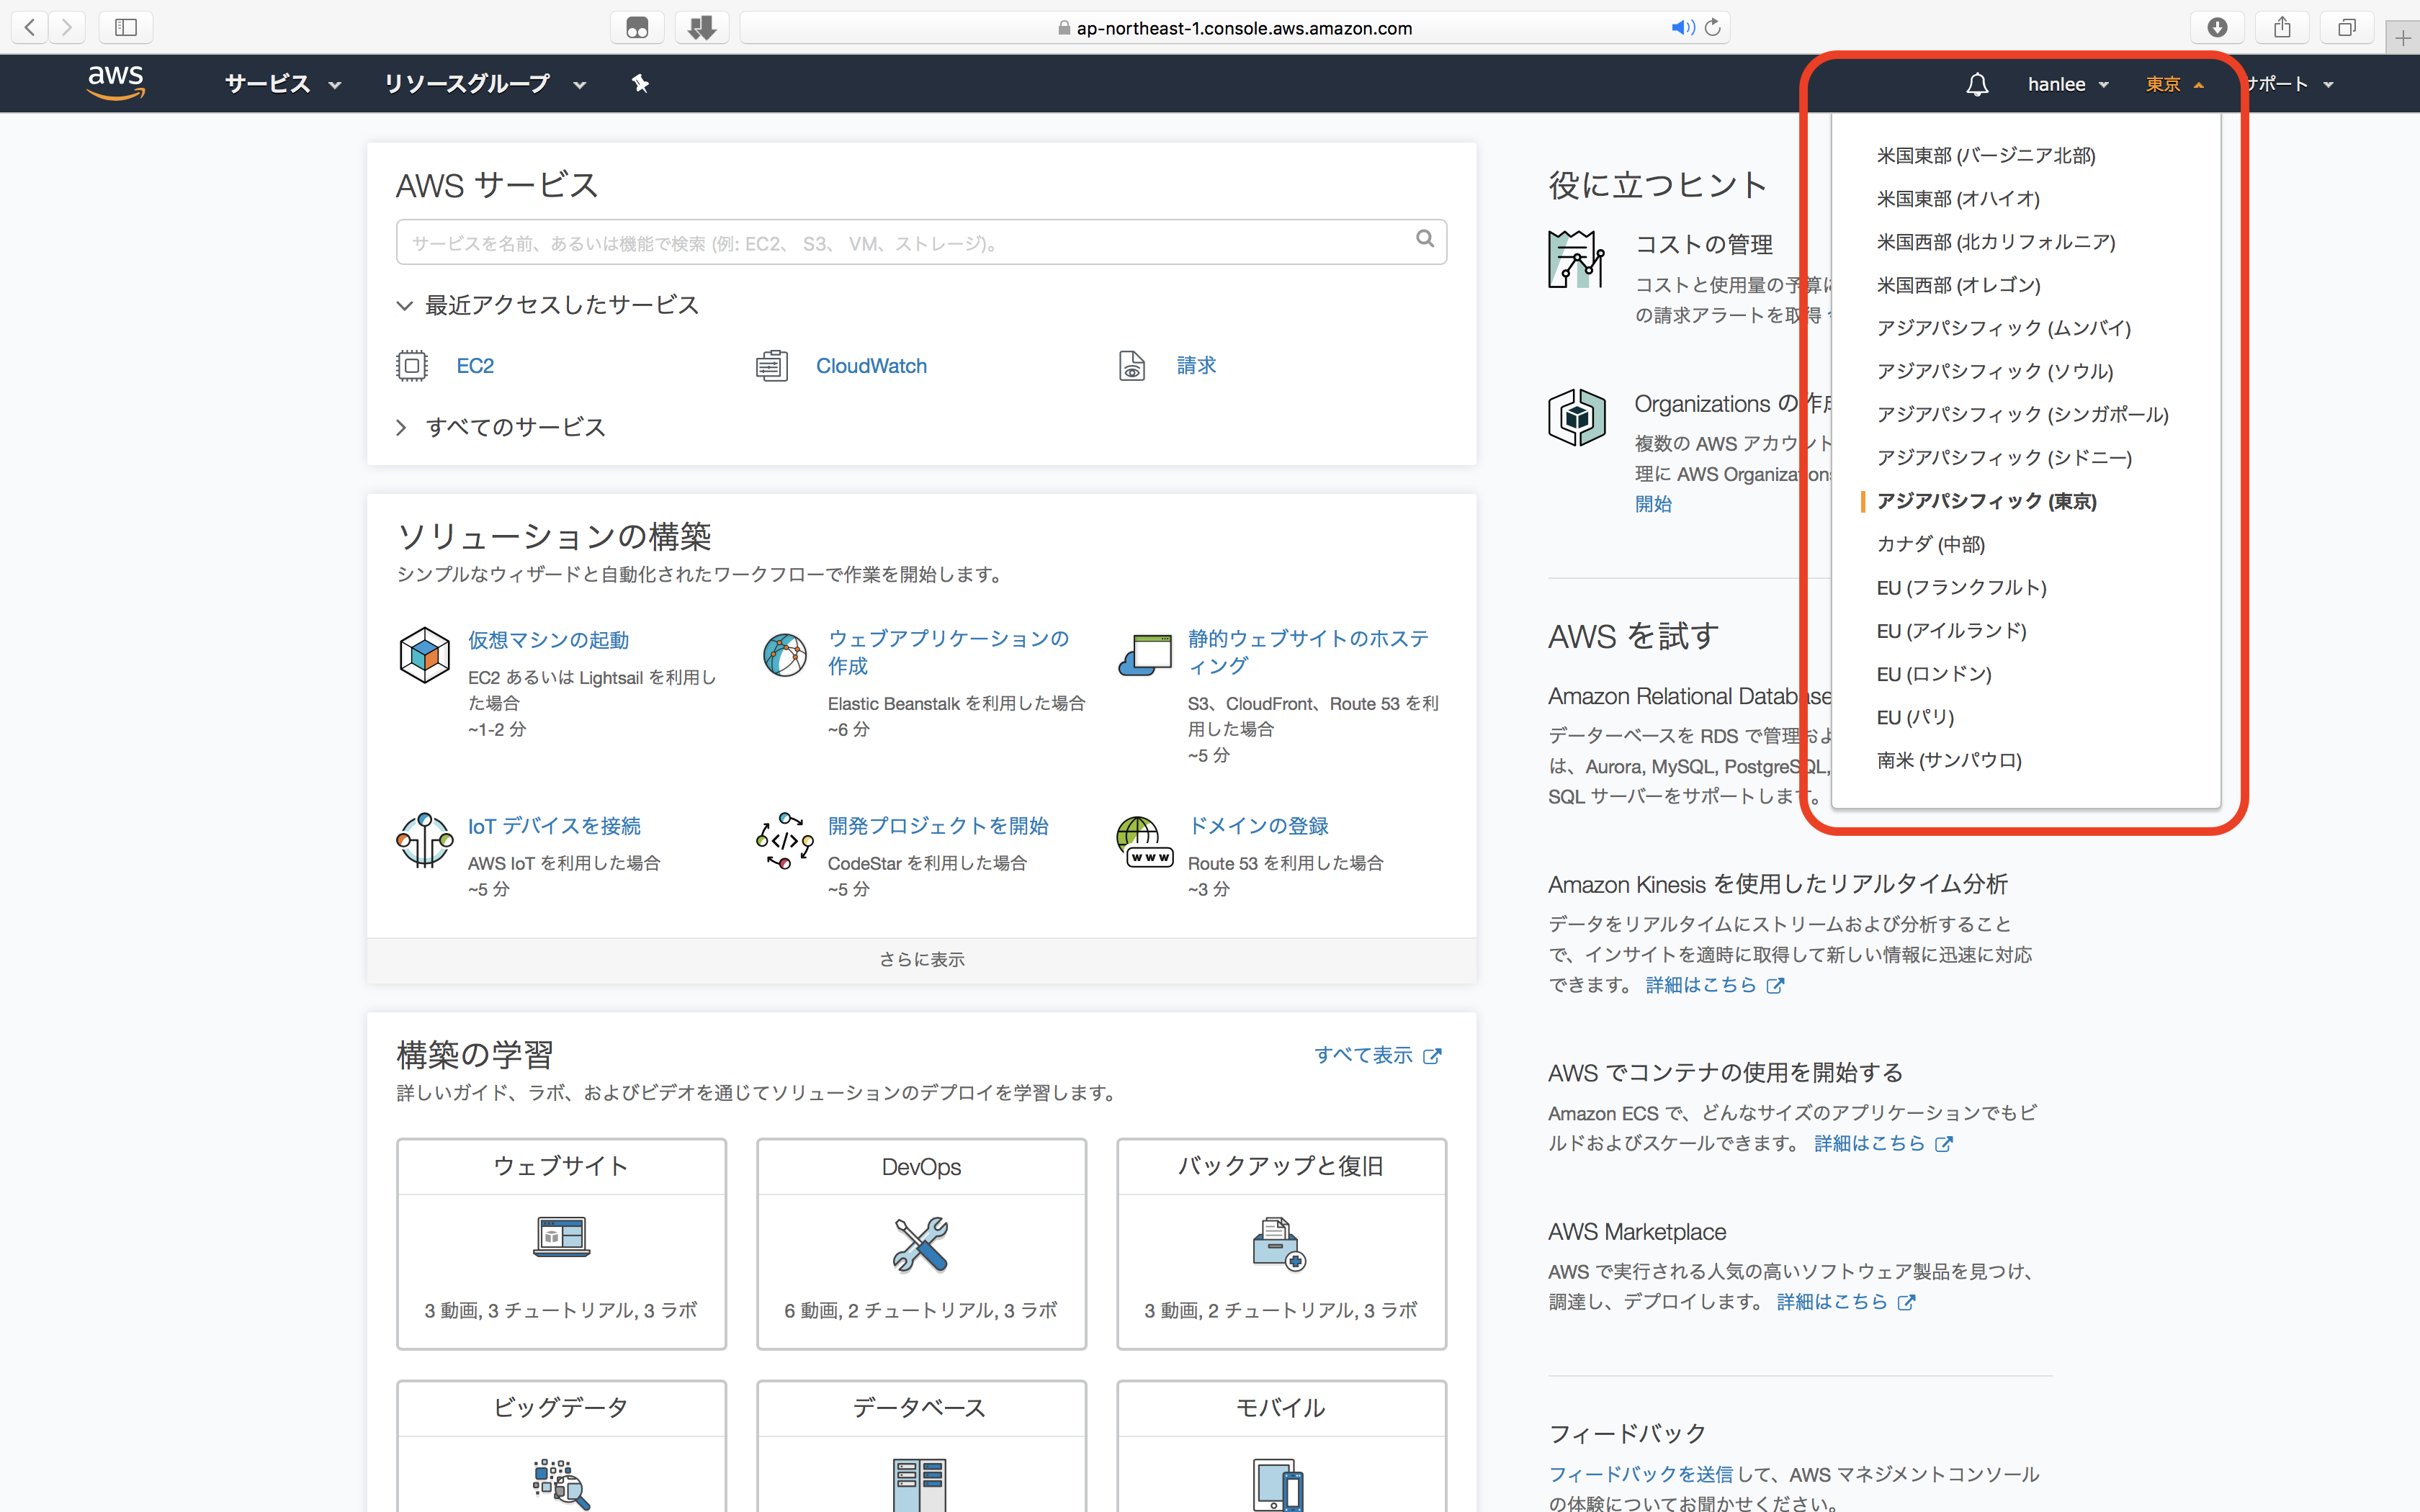Click the 請求 billing document icon
2420x1512 pixels.
[1132, 366]
